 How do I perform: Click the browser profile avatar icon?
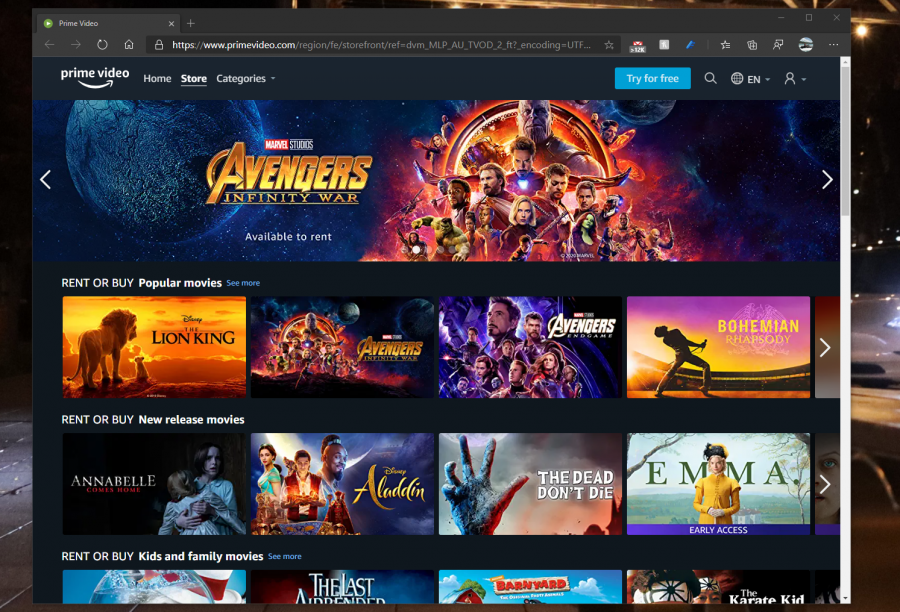[805, 45]
